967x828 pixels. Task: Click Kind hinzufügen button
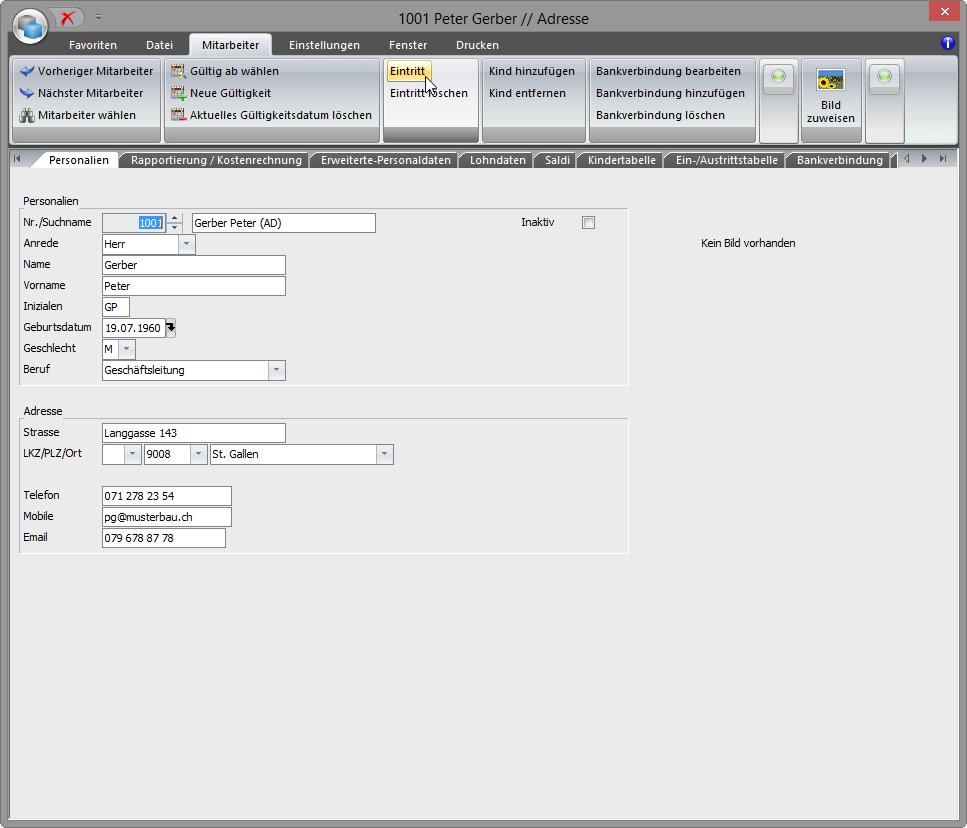(531, 72)
